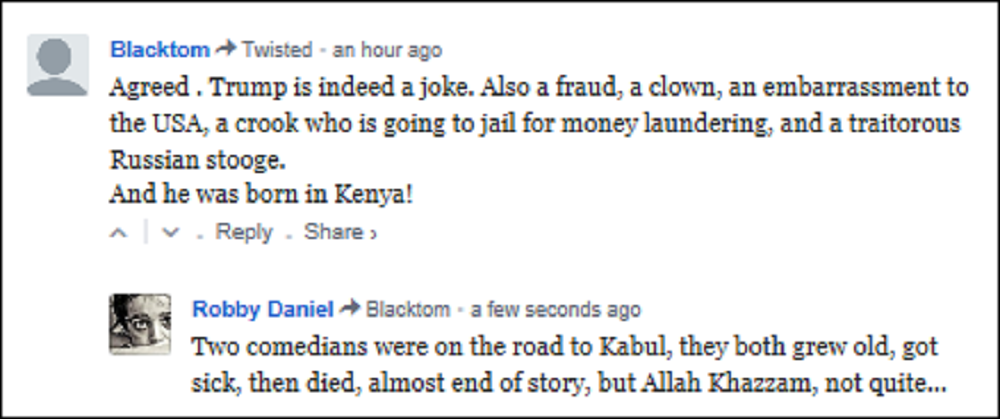Click the reply arrow icon after Robby Daniel
1000x419 pixels.
[349, 309]
